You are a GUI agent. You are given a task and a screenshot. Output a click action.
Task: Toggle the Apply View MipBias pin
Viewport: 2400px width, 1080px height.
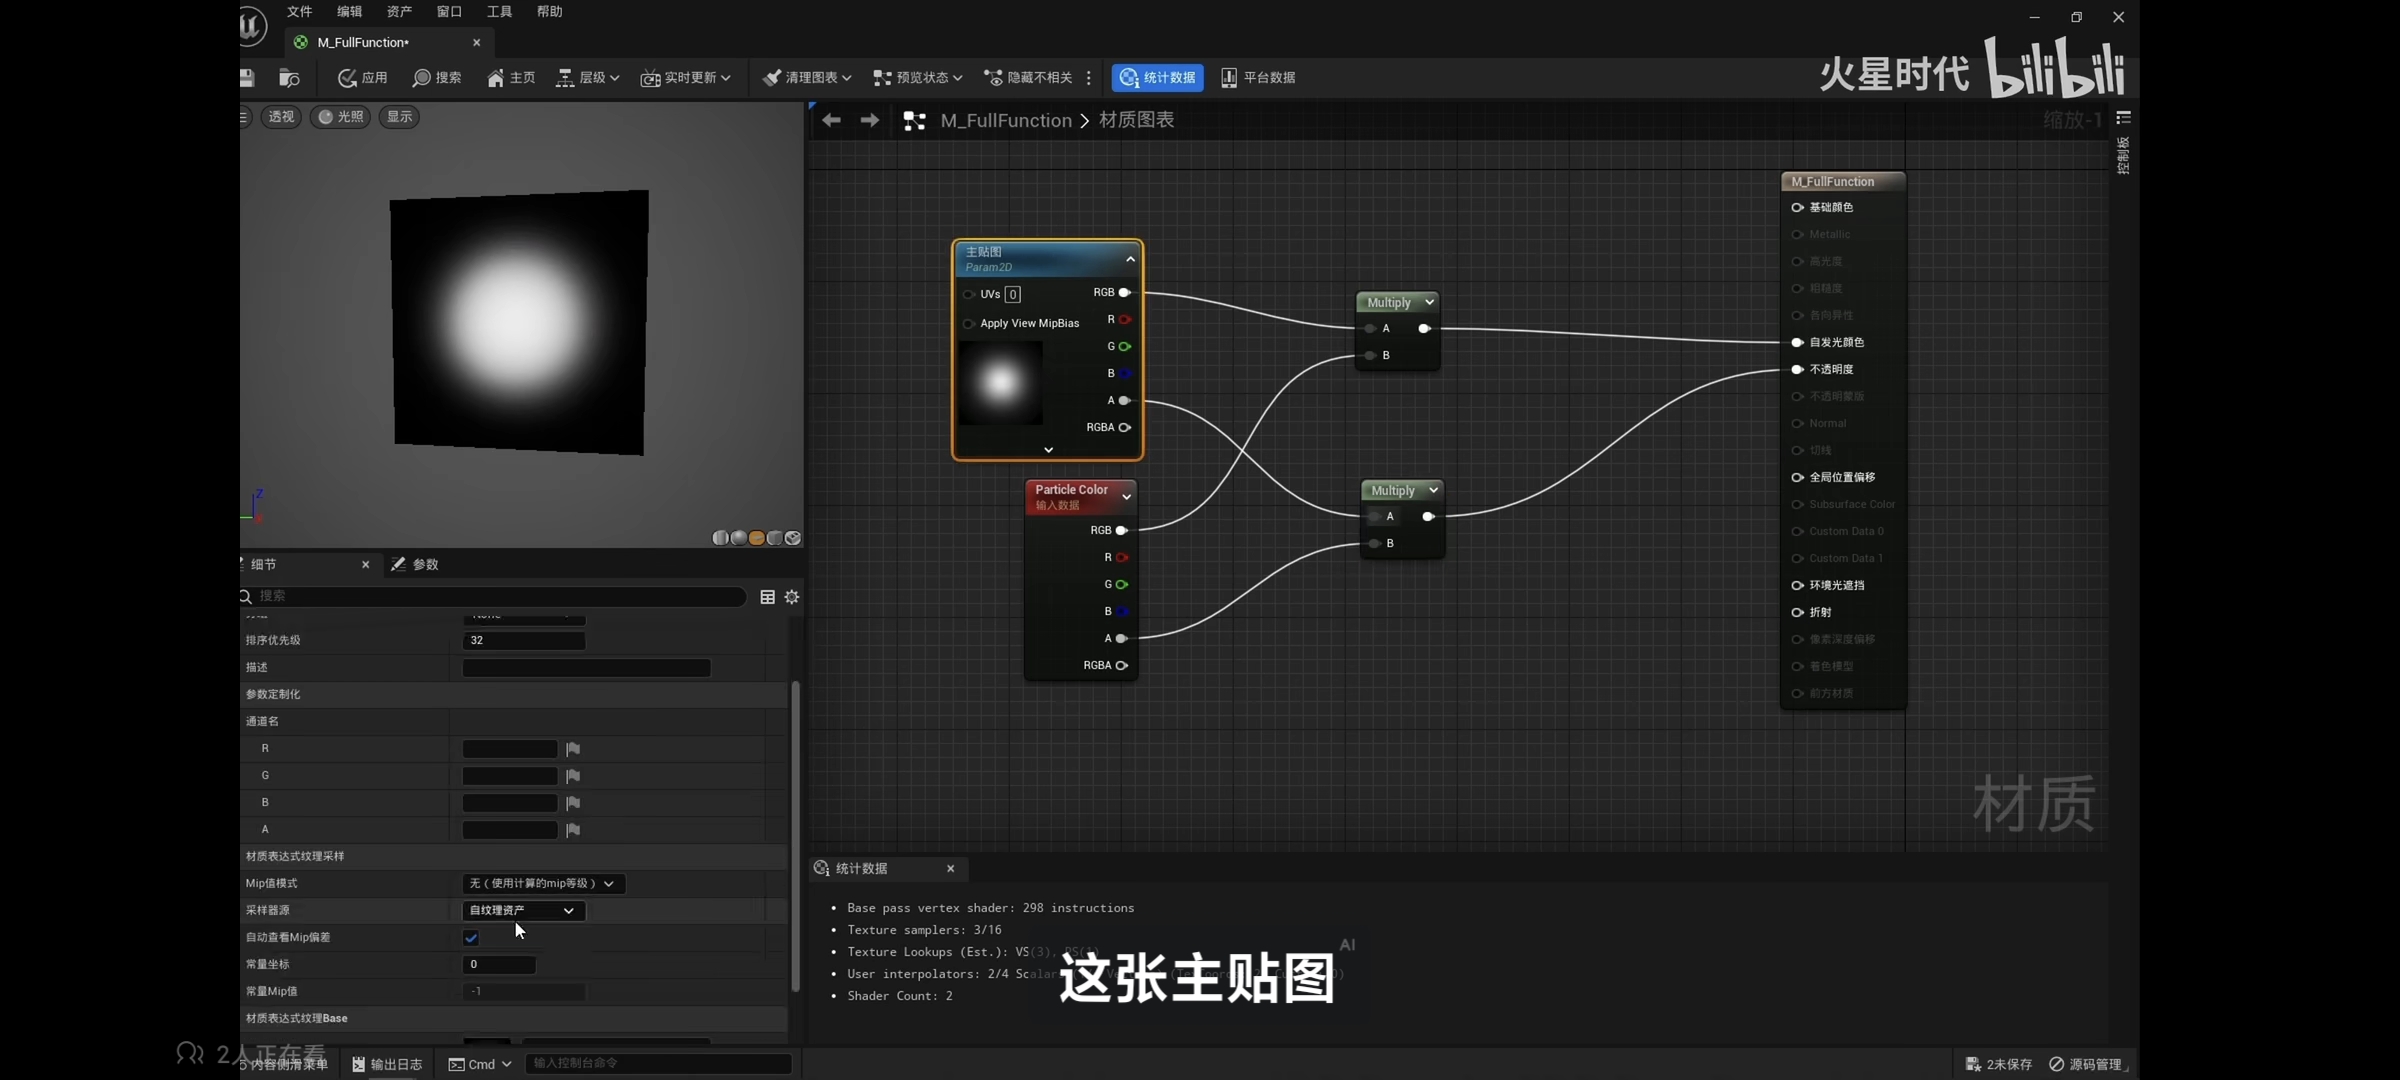pyautogui.click(x=968, y=324)
